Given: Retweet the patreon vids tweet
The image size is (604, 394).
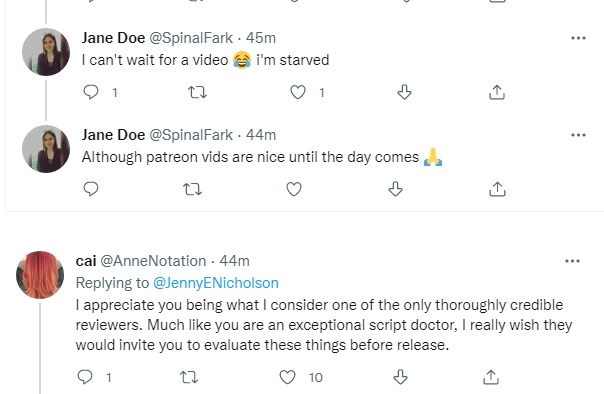Looking at the screenshot, I should point(192,189).
